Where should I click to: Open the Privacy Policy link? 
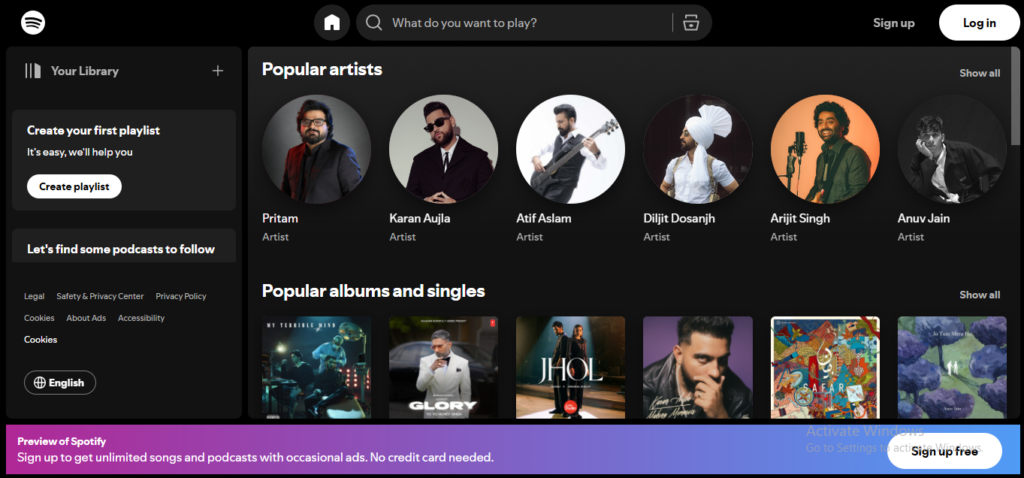(181, 296)
